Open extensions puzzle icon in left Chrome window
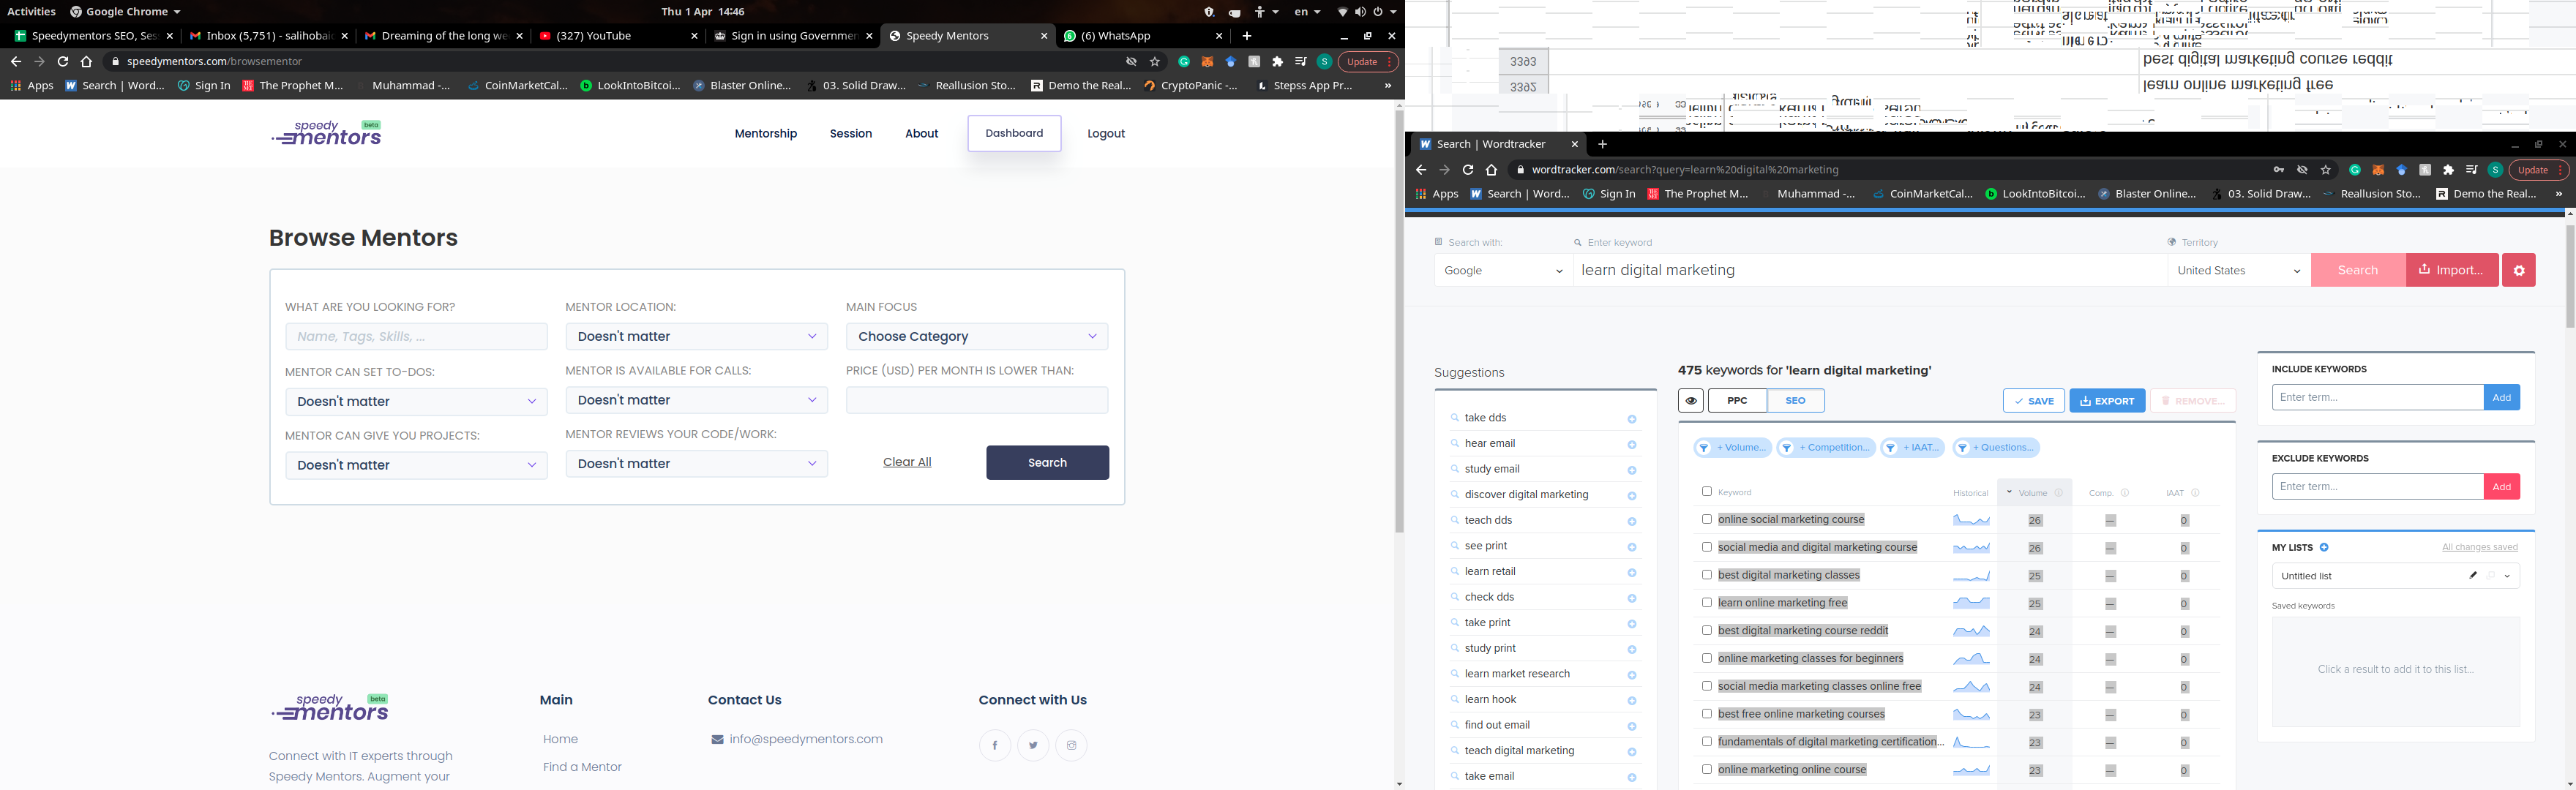 coord(1277,61)
